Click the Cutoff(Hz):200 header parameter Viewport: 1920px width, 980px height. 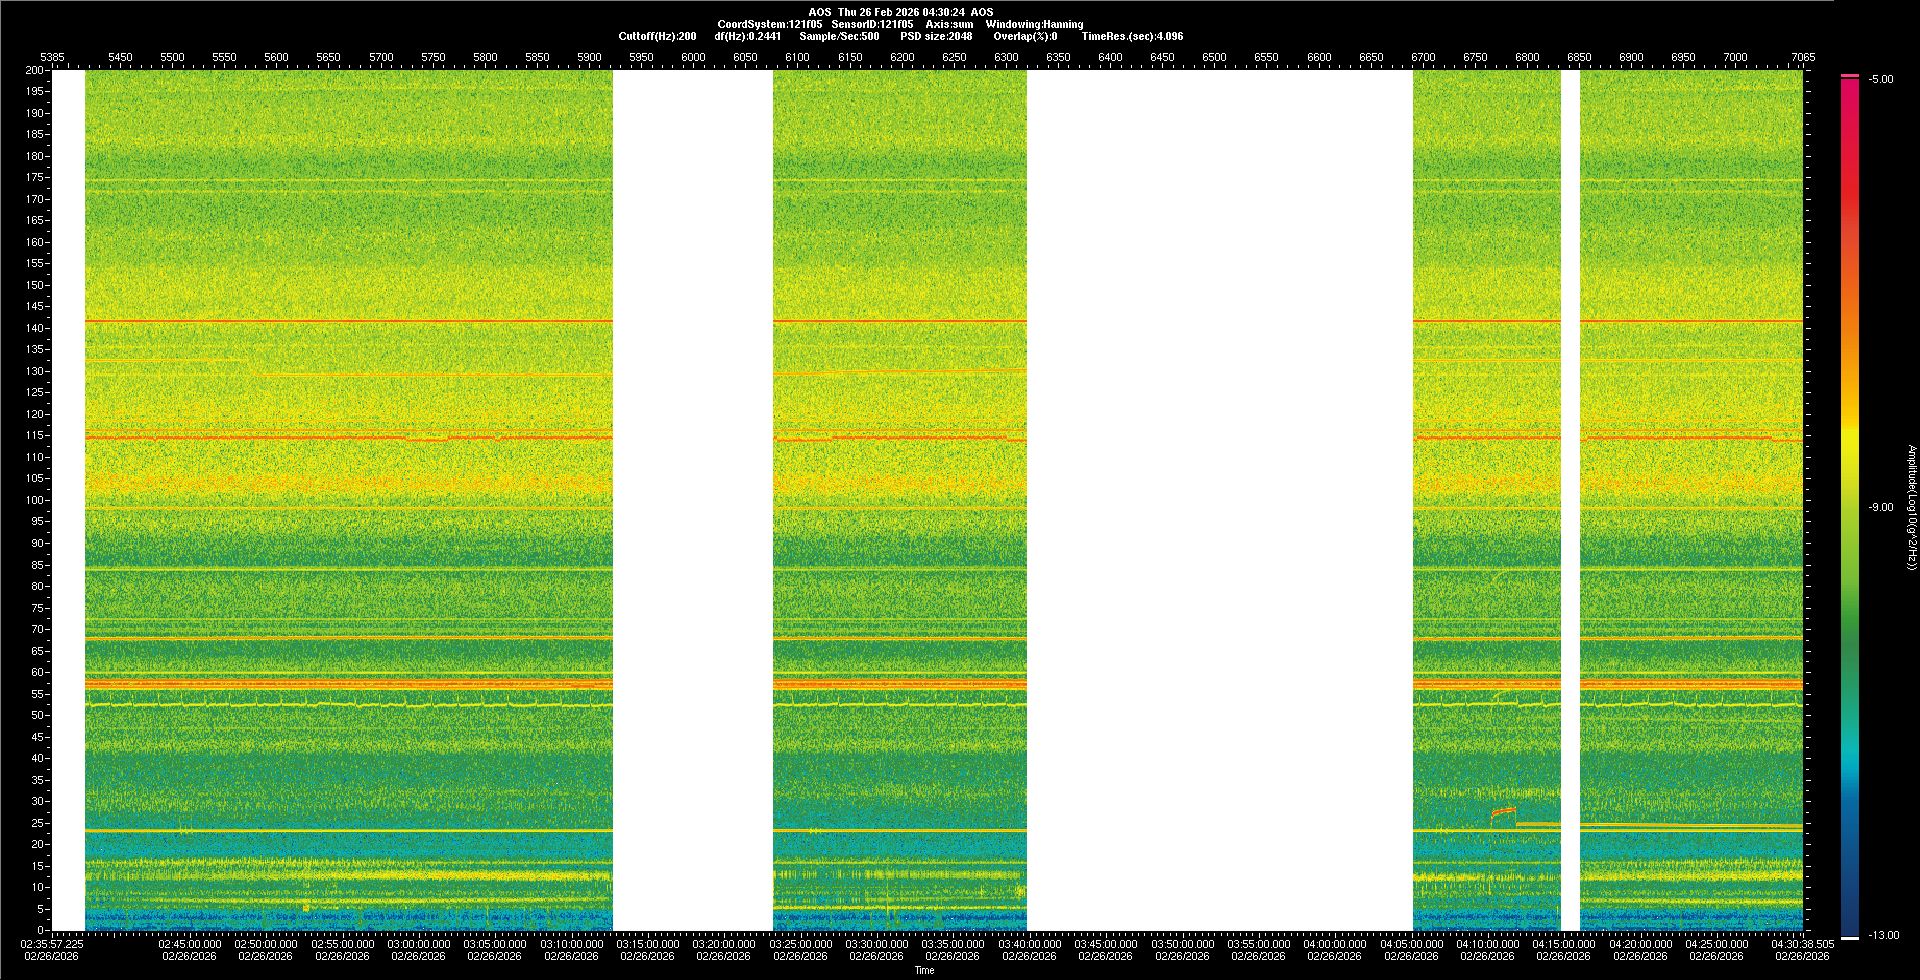pyautogui.click(x=657, y=36)
